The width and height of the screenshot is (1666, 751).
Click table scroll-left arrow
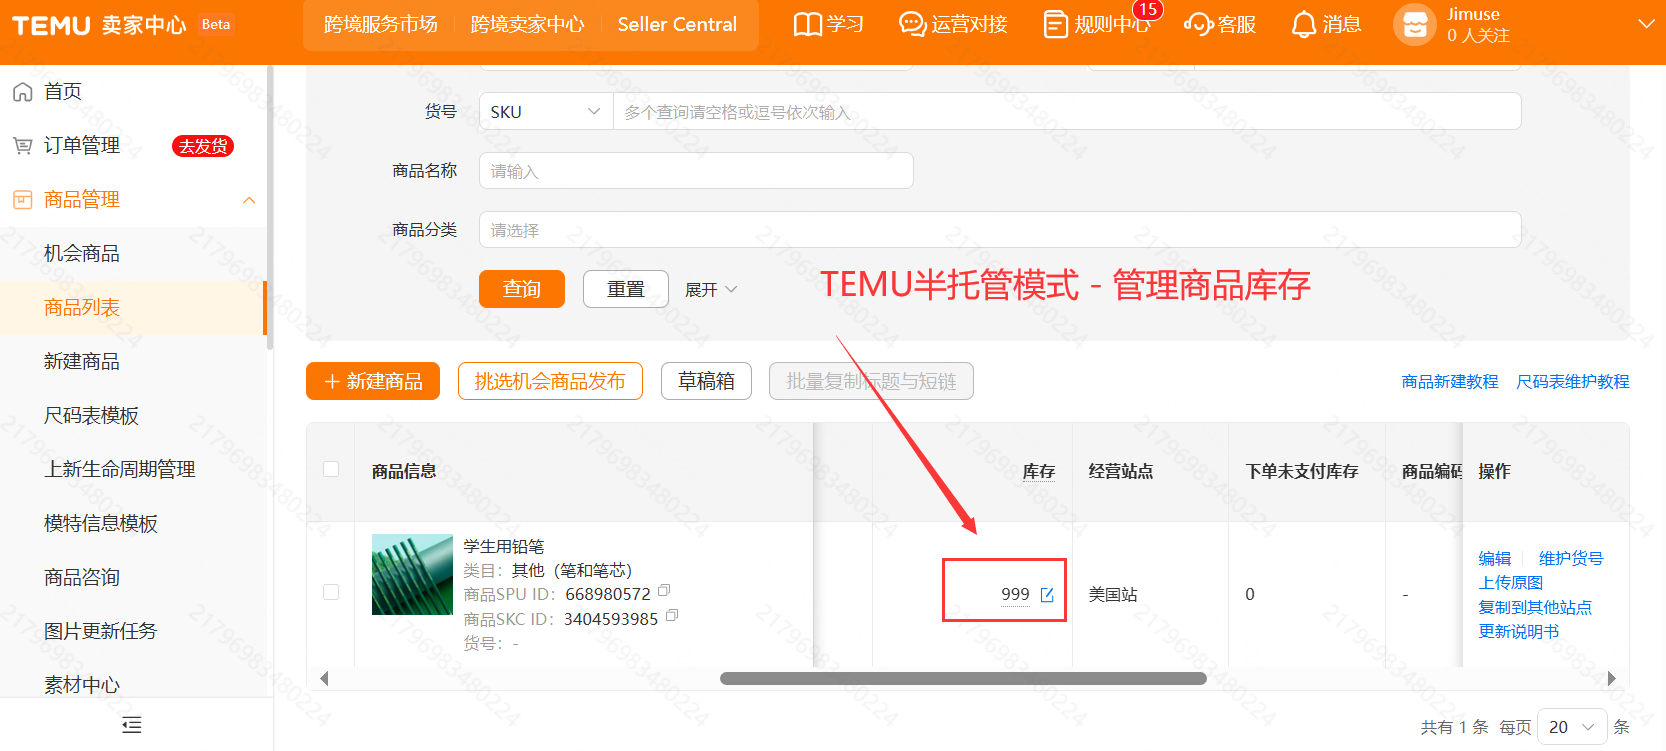[x=324, y=678]
